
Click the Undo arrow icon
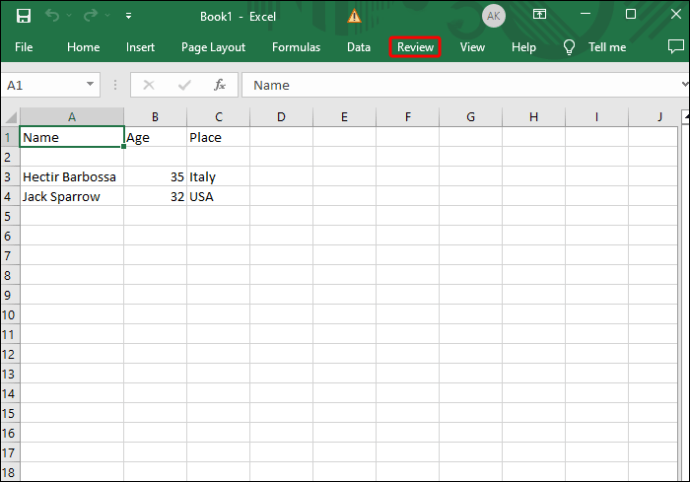pyautogui.click(x=52, y=16)
